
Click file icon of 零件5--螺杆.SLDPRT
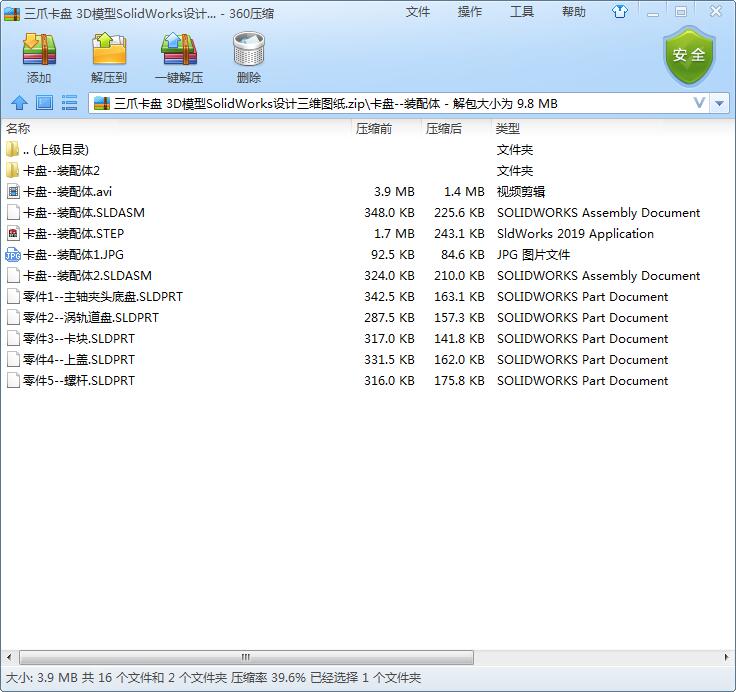click(x=13, y=380)
